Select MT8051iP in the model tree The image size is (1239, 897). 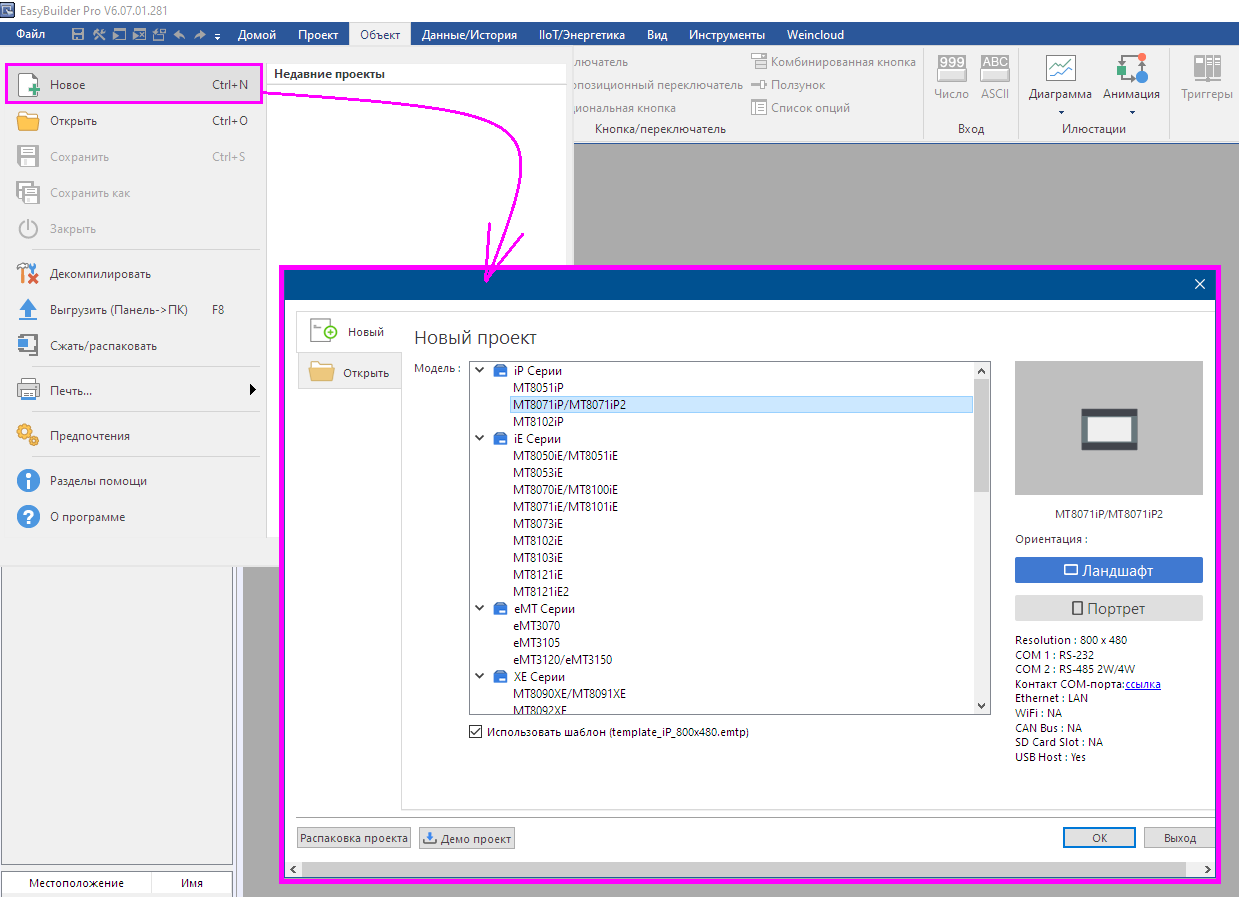pyautogui.click(x=538, y=387)
